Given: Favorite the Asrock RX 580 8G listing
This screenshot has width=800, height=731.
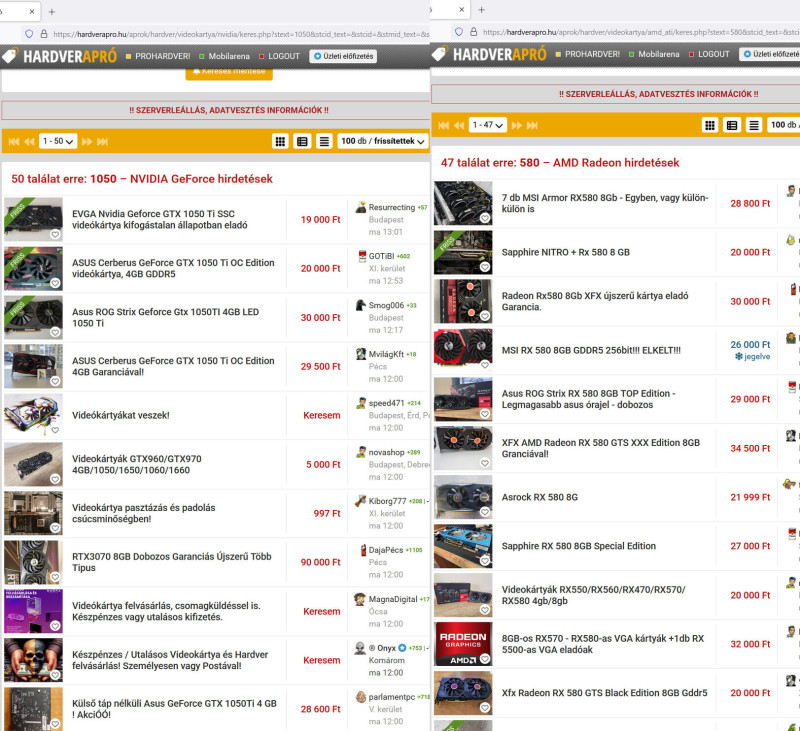Looking at the screenshot, I should pyautogui.click(x=485, y=512).
